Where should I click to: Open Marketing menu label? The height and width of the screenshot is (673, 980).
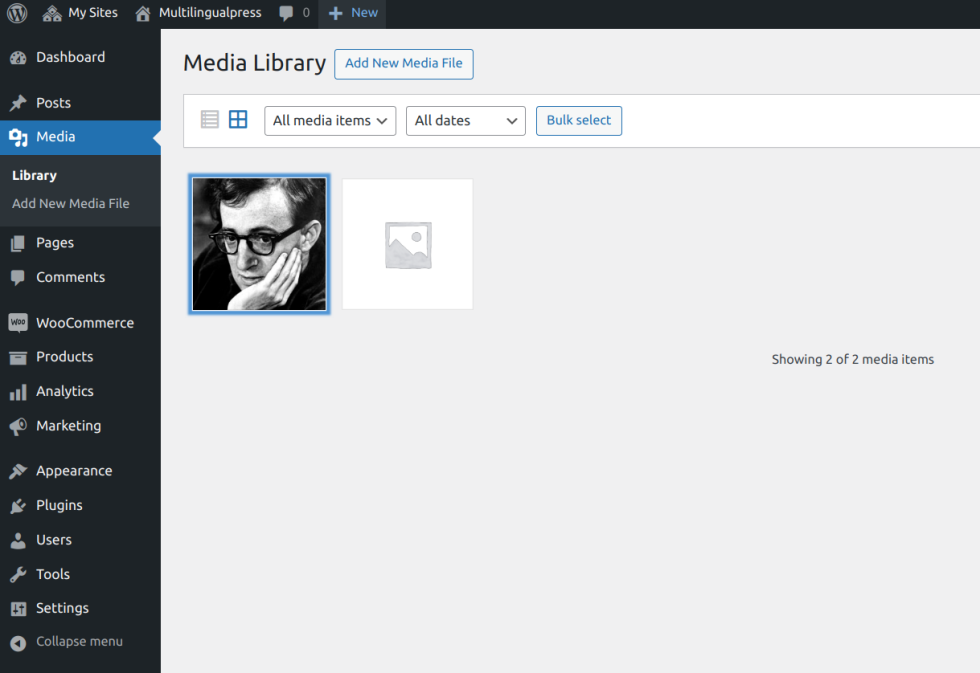coord(69,426)
